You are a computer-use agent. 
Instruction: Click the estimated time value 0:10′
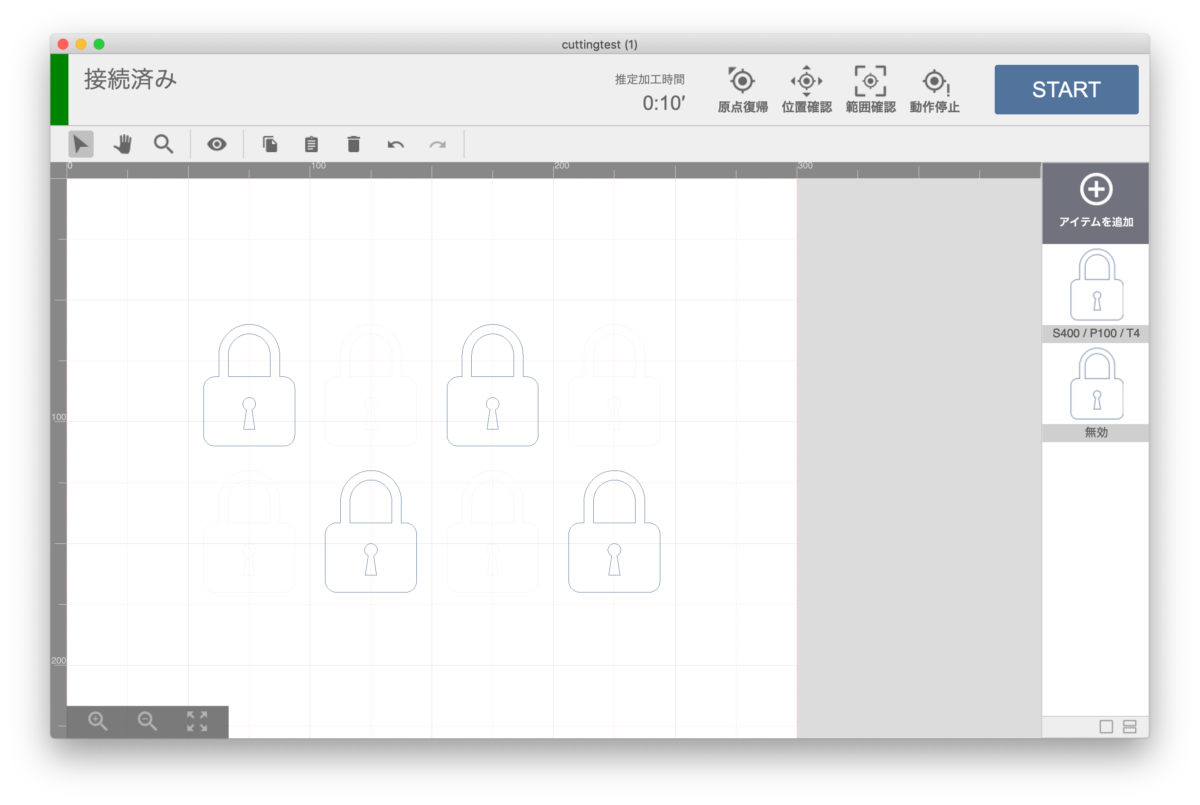coord(664,102)
